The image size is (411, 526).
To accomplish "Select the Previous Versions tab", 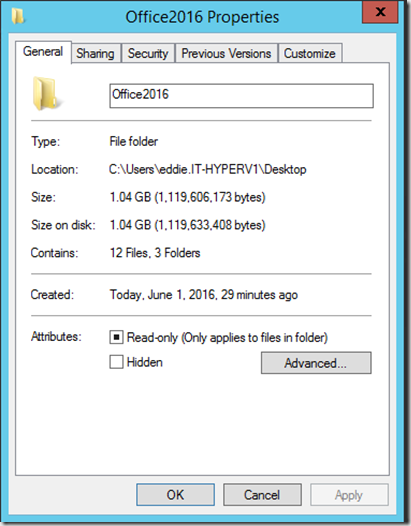I will 226,53.
